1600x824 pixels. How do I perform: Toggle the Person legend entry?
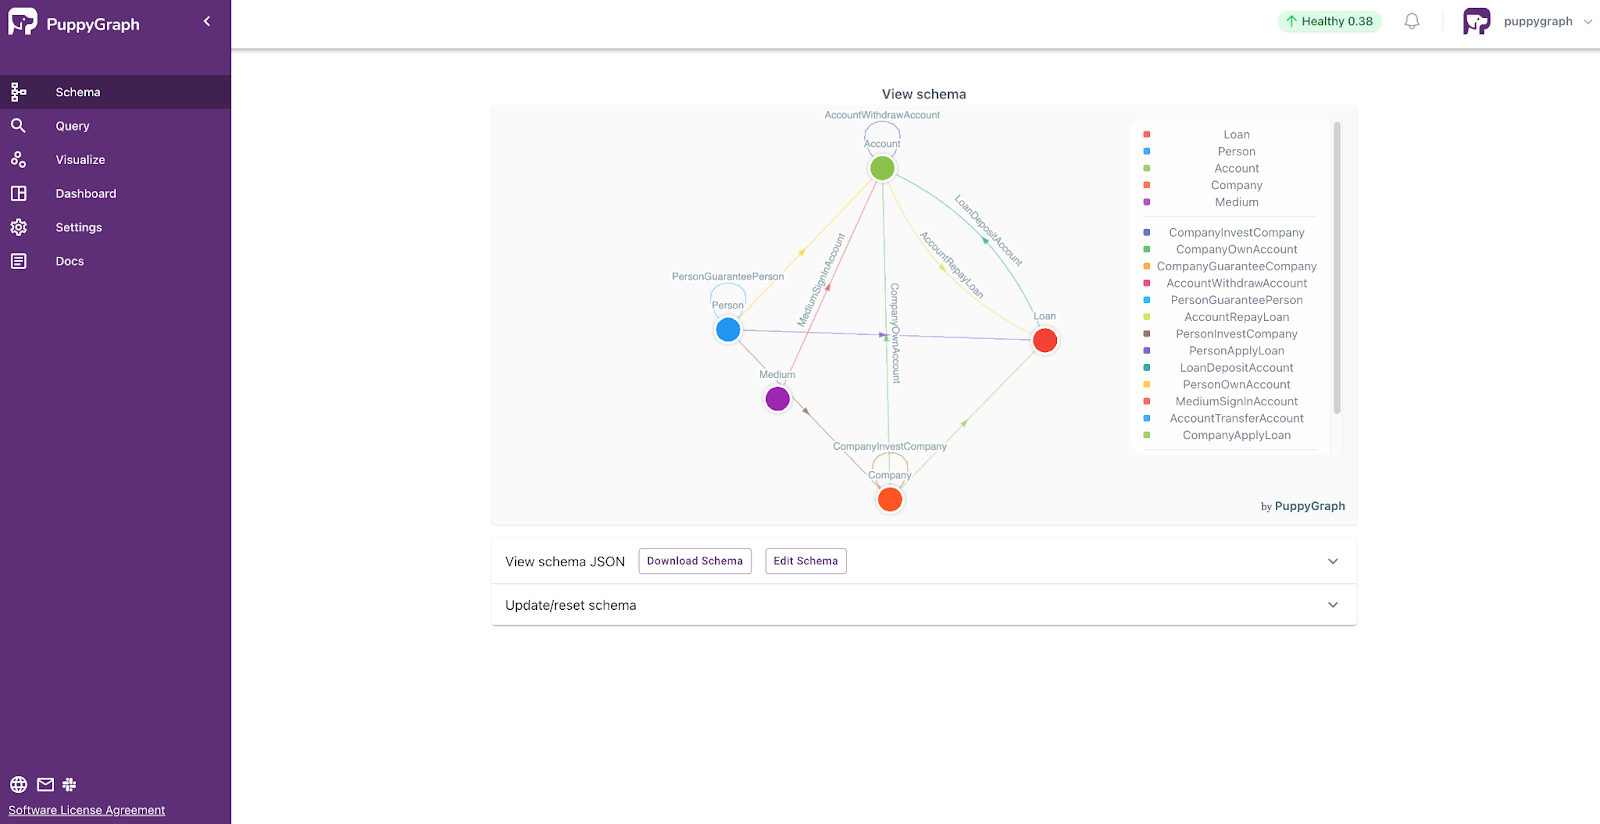point(1236,152)
